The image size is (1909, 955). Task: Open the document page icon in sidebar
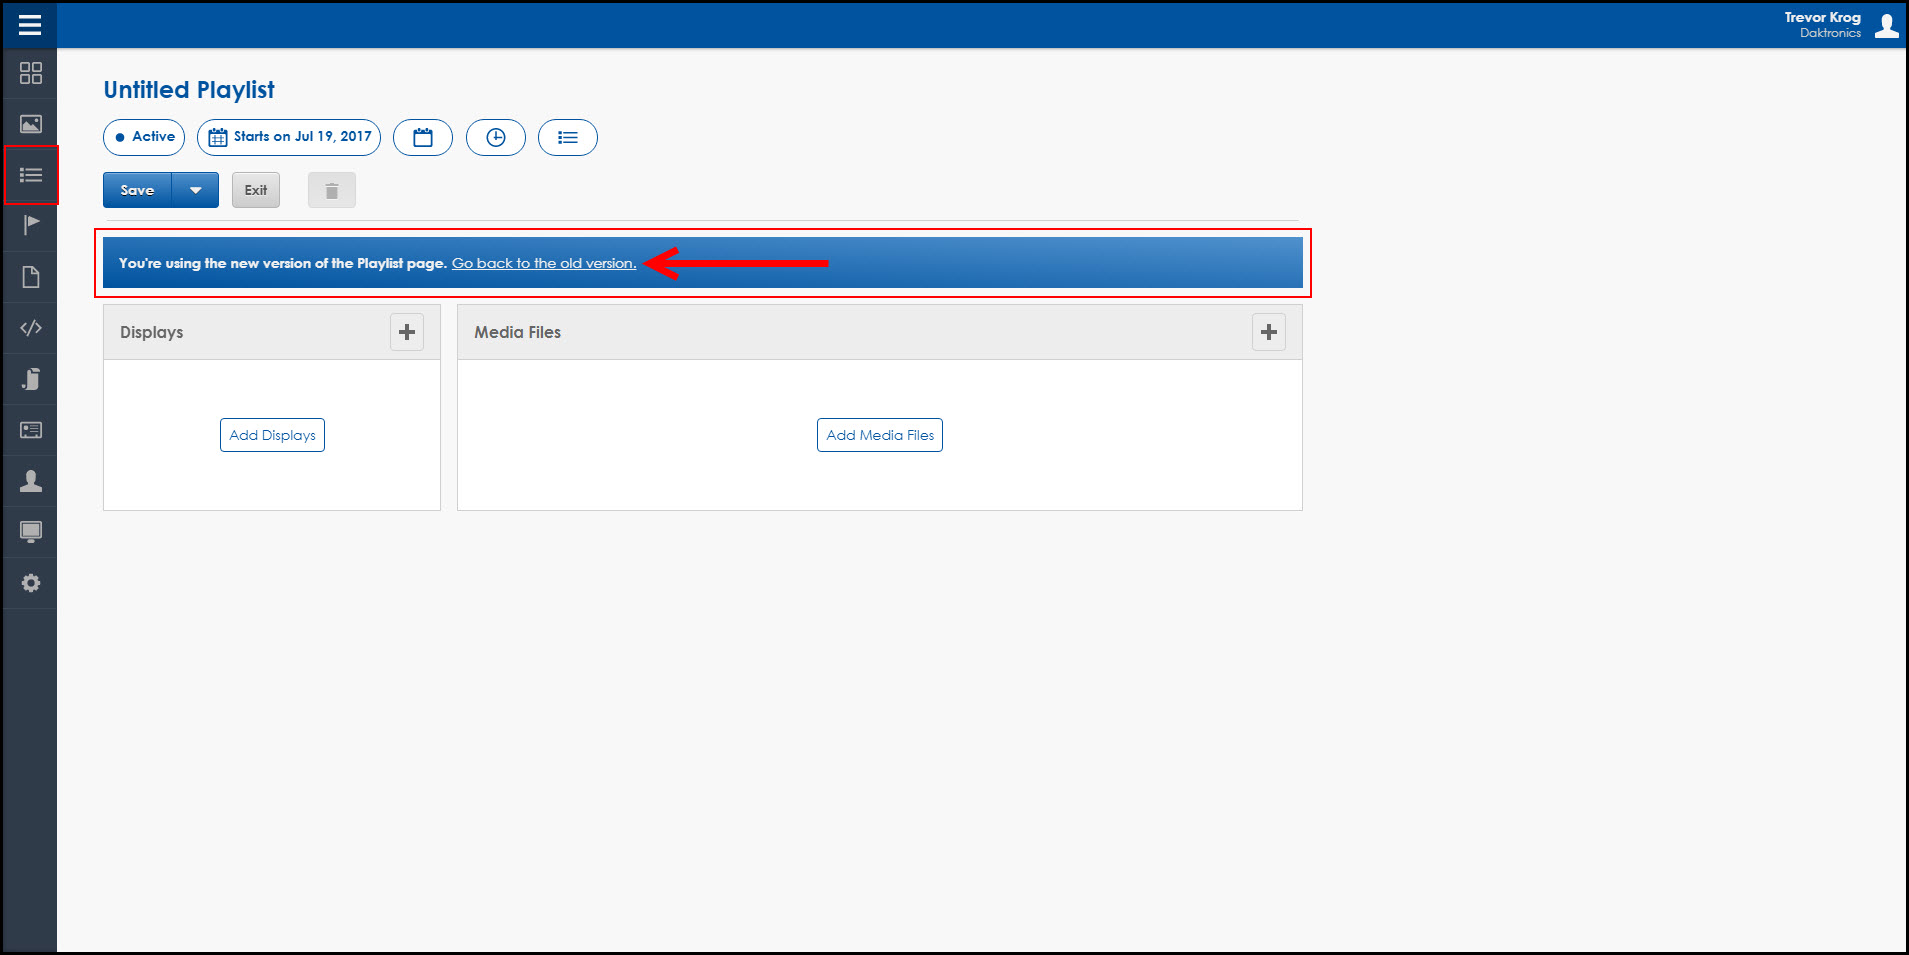click(31, 277)
